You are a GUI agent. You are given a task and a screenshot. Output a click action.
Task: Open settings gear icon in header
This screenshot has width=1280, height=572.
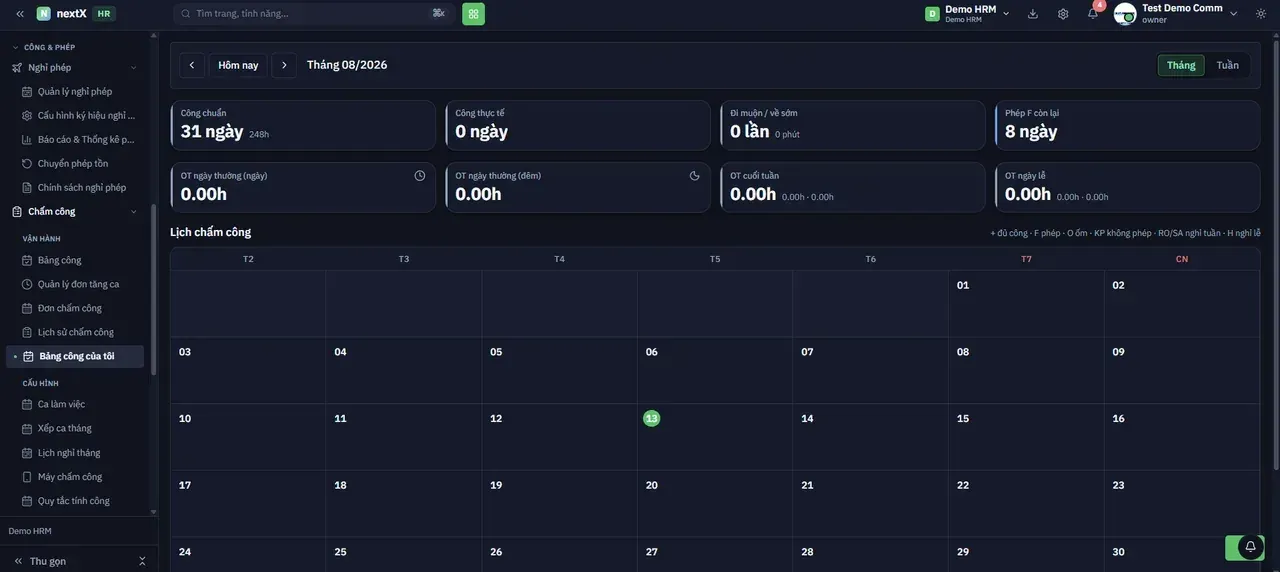pos(1063,14)
